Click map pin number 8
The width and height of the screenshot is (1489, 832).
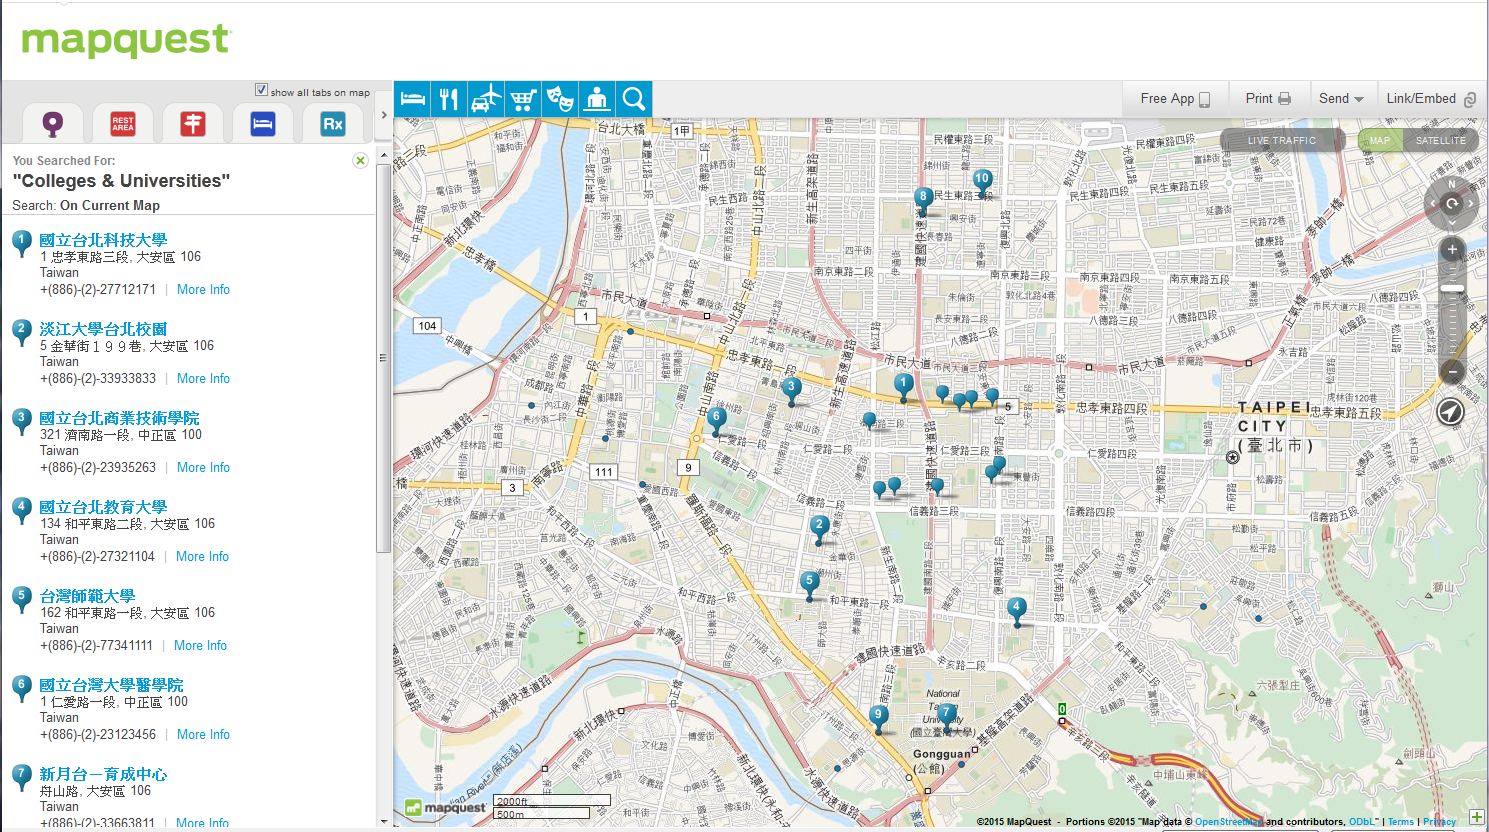pyautogui.click(x=923, y=200)
